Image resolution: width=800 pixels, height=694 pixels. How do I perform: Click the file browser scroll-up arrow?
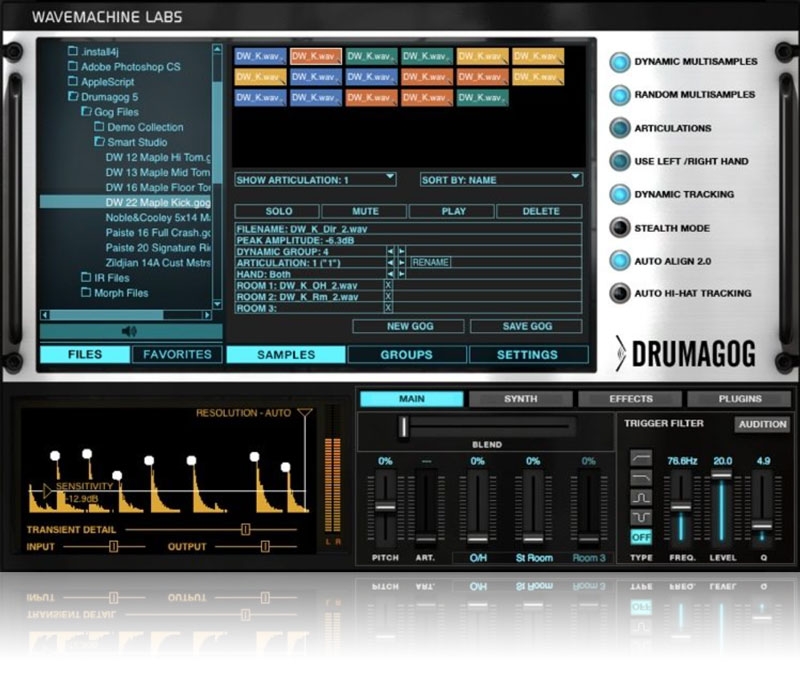tap(217, 49)
